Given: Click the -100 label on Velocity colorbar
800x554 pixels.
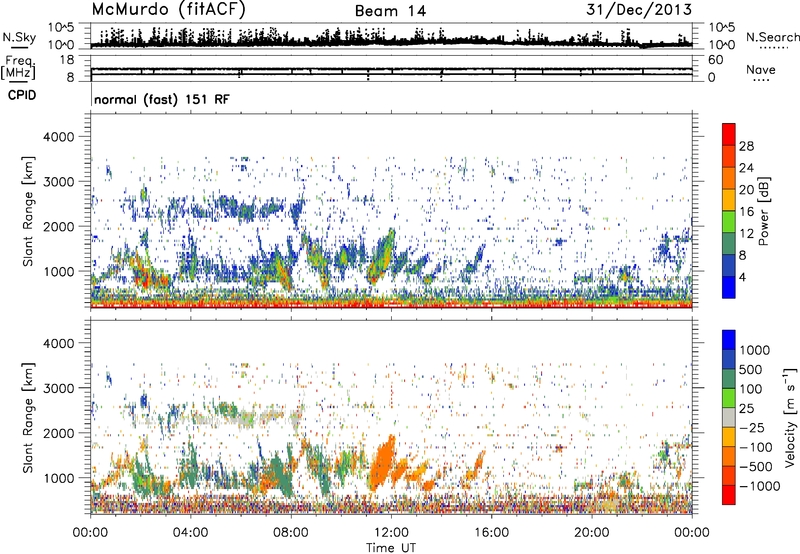Looking at the screenshot, I should click(x=756, y=447).
